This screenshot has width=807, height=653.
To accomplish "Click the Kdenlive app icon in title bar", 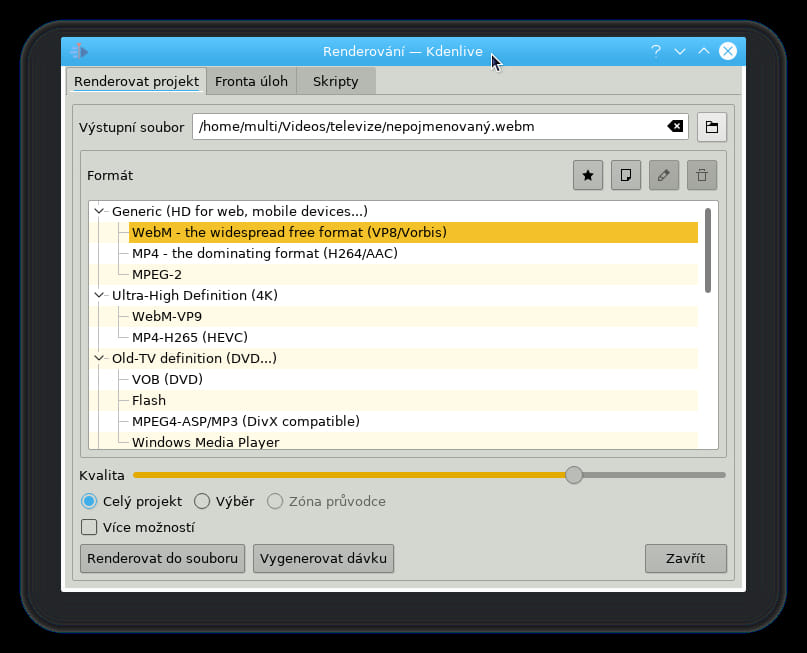I will 79,51.
